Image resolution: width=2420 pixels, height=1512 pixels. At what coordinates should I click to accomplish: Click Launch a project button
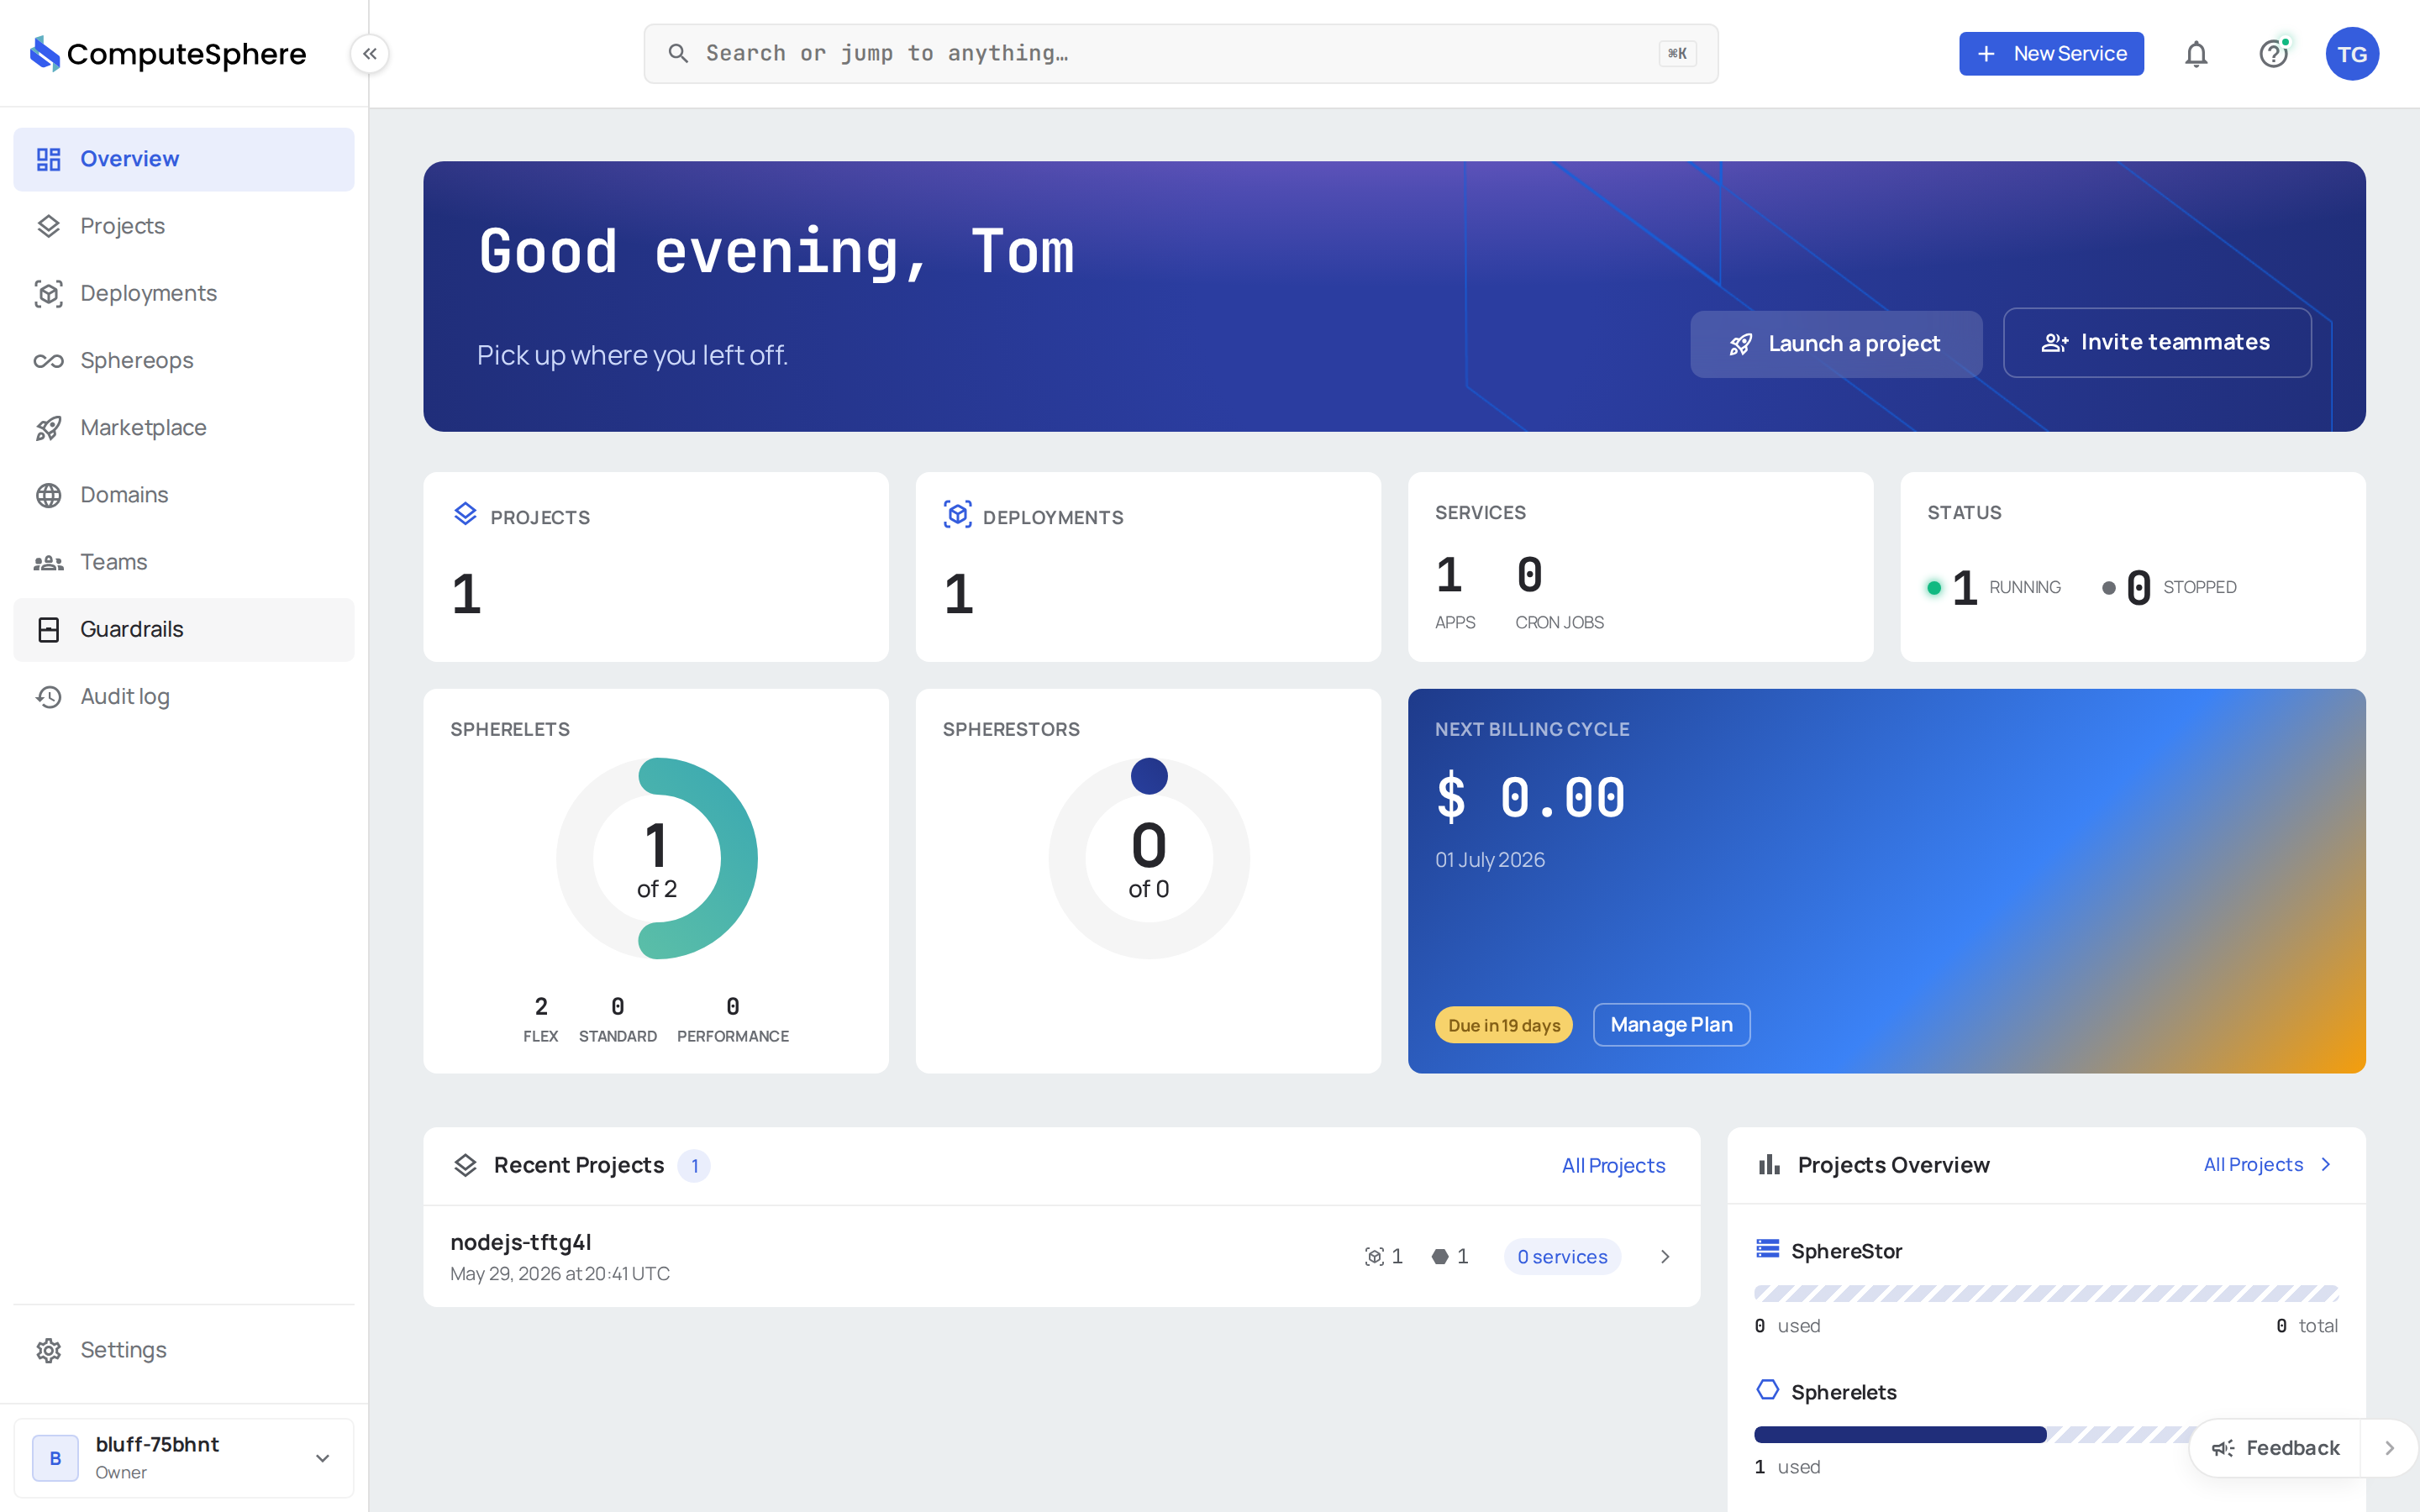[1836, 344]
